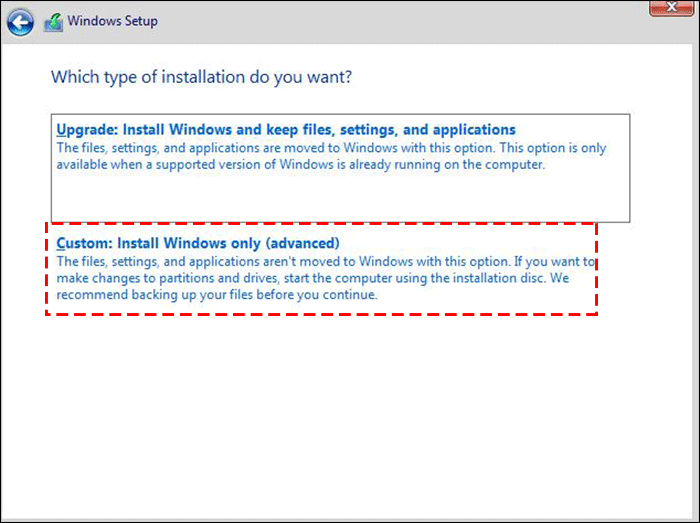Click the 'recommend backing up your files' line
This screenshot has width=700, height=523.
(217, 295)
